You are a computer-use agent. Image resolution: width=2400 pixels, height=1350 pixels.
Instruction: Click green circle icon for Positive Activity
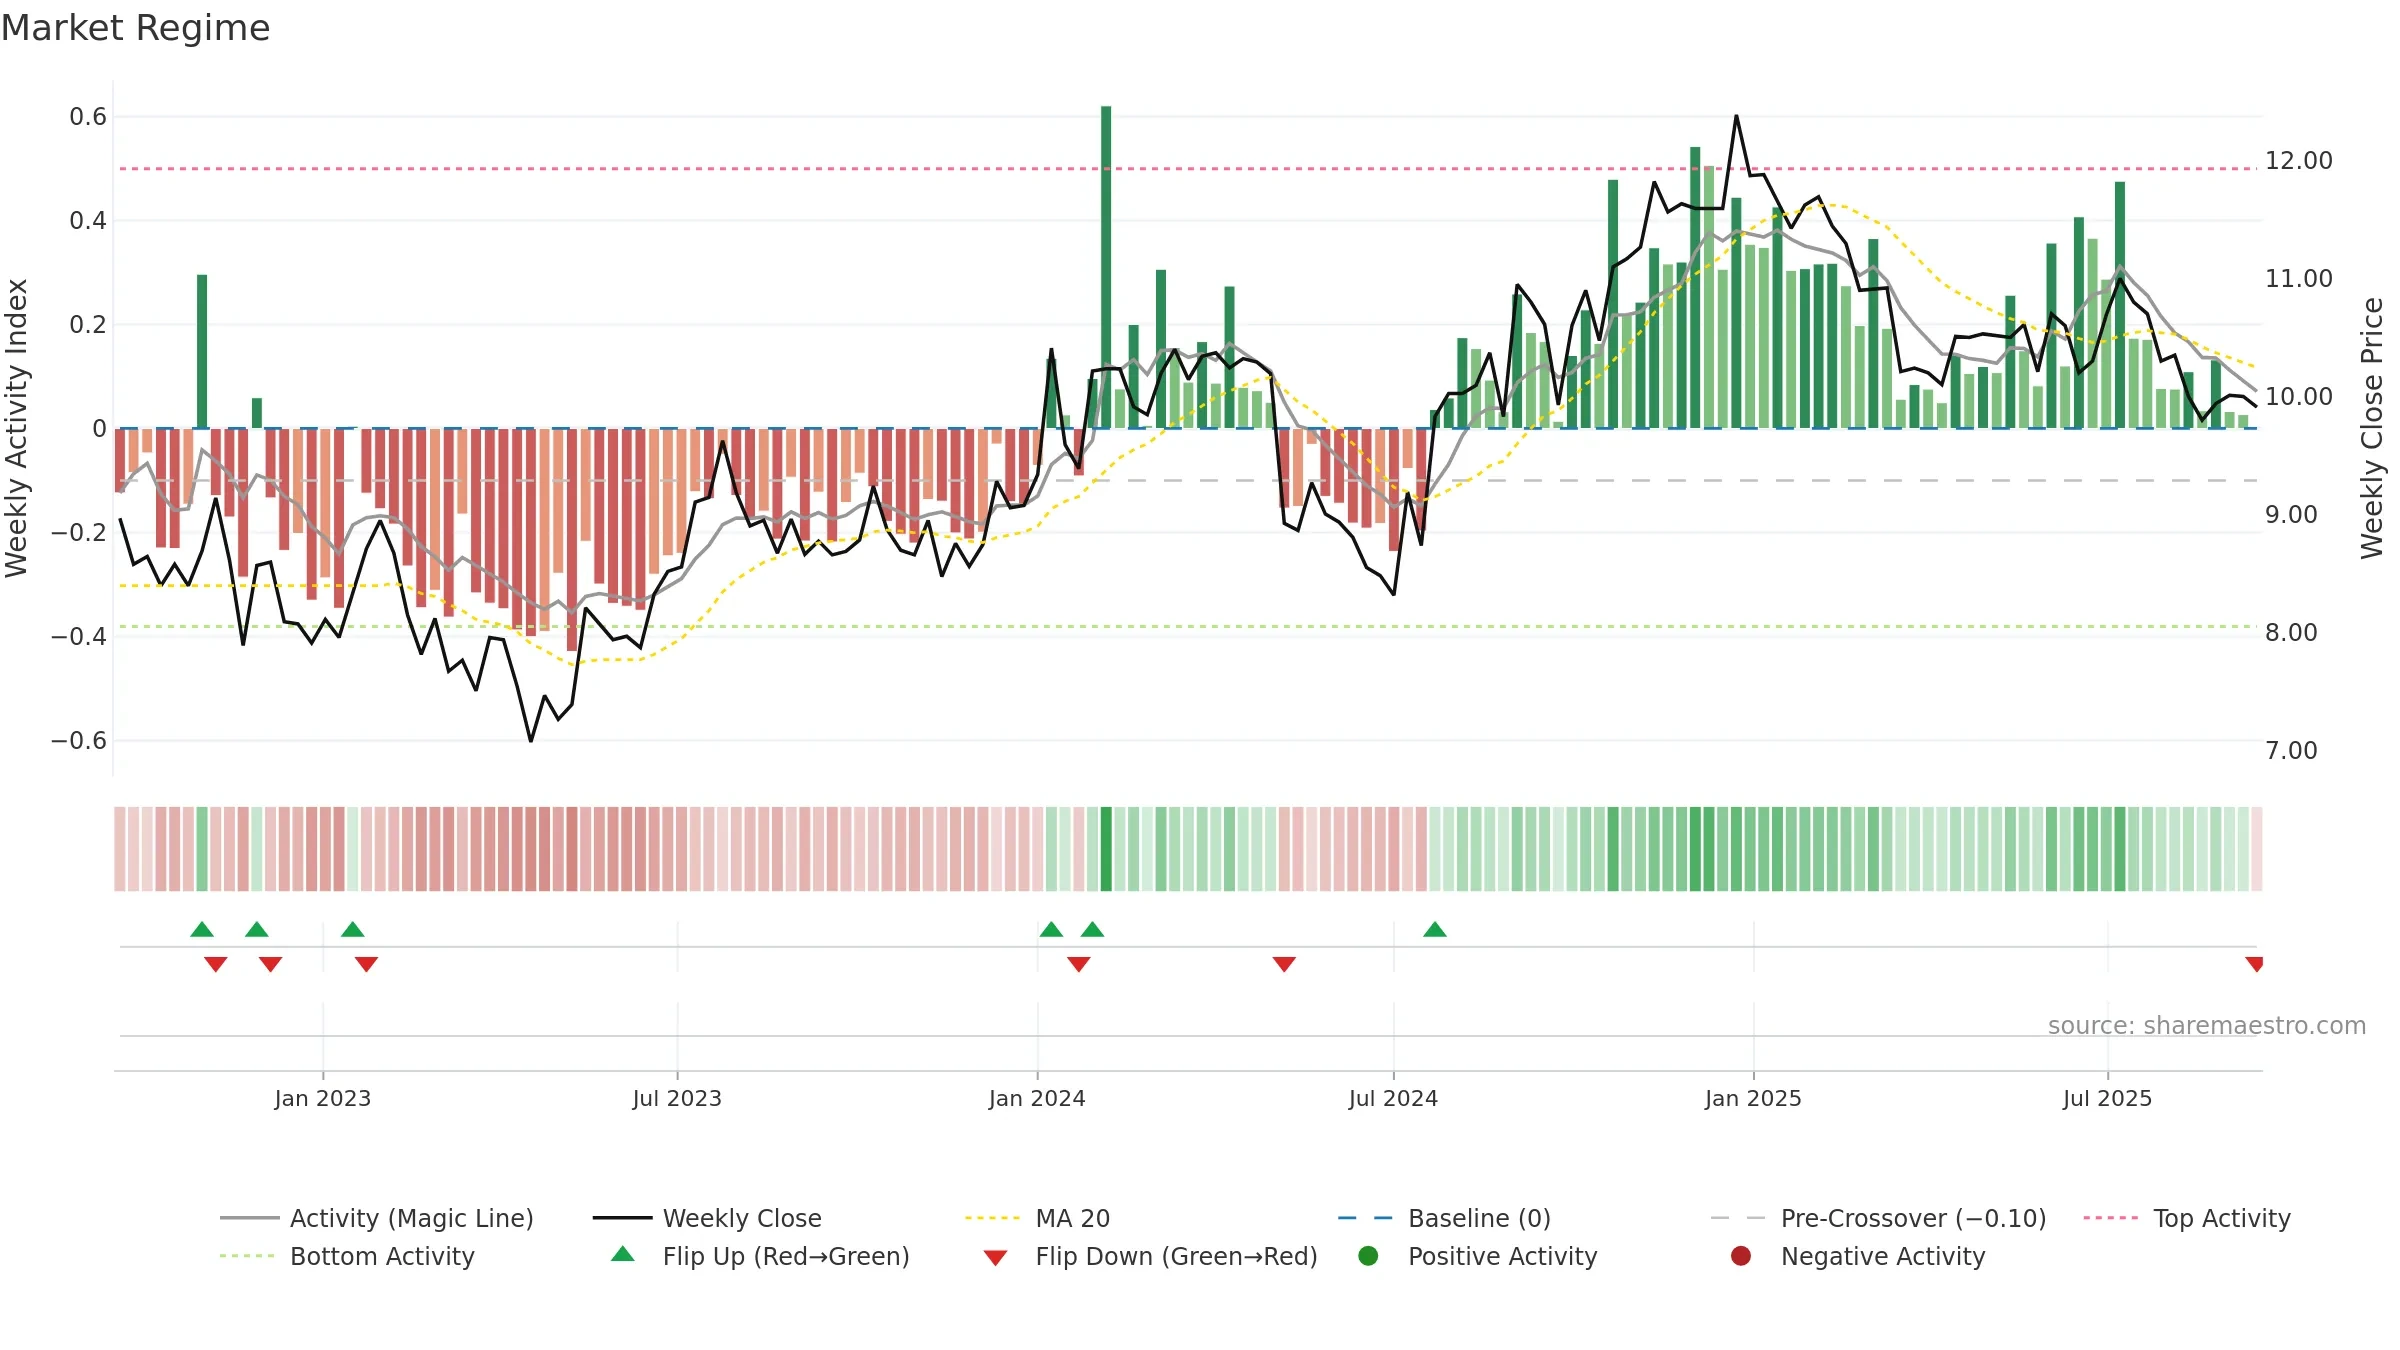(1368, 1256)
